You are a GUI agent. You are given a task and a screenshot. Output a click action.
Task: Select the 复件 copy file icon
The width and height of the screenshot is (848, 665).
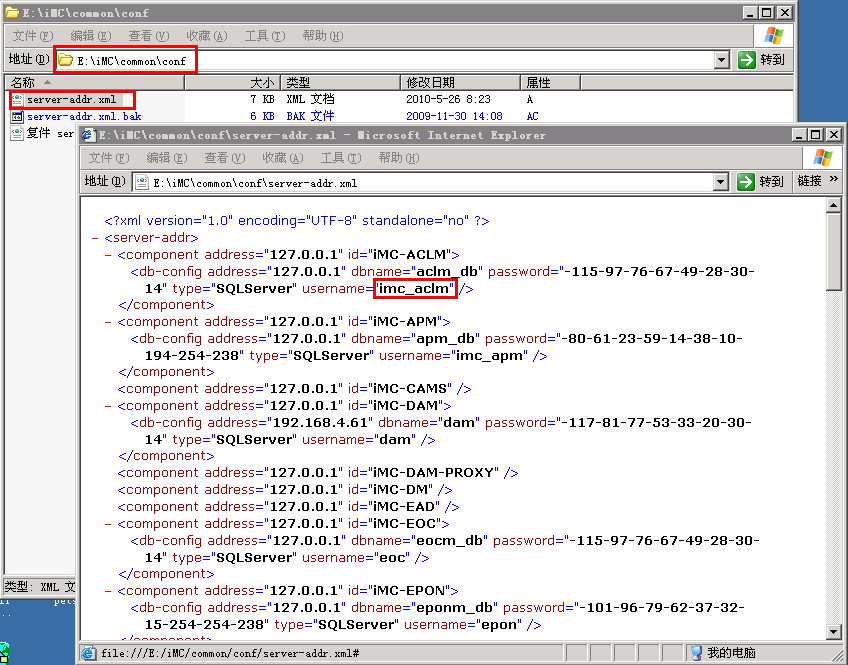coord(17,133)
